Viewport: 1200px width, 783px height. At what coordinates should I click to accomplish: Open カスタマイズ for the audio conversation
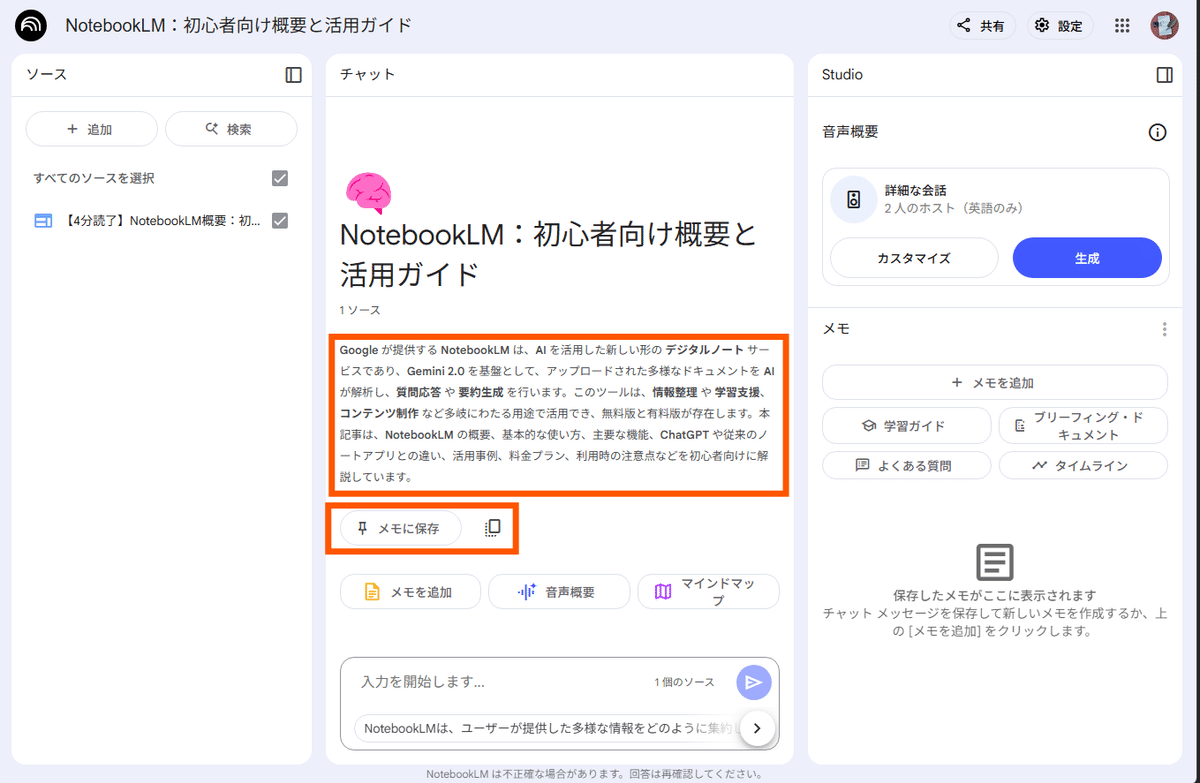point(913,257)
